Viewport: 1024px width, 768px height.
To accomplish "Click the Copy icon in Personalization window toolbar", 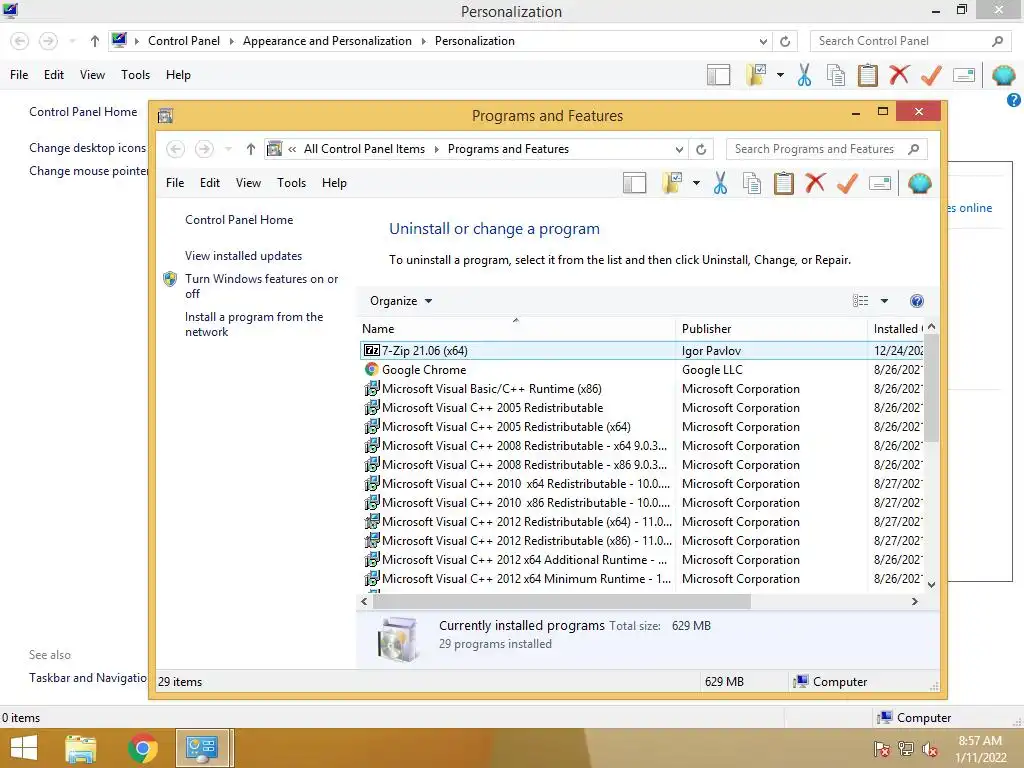I will [x=836, y=75].
